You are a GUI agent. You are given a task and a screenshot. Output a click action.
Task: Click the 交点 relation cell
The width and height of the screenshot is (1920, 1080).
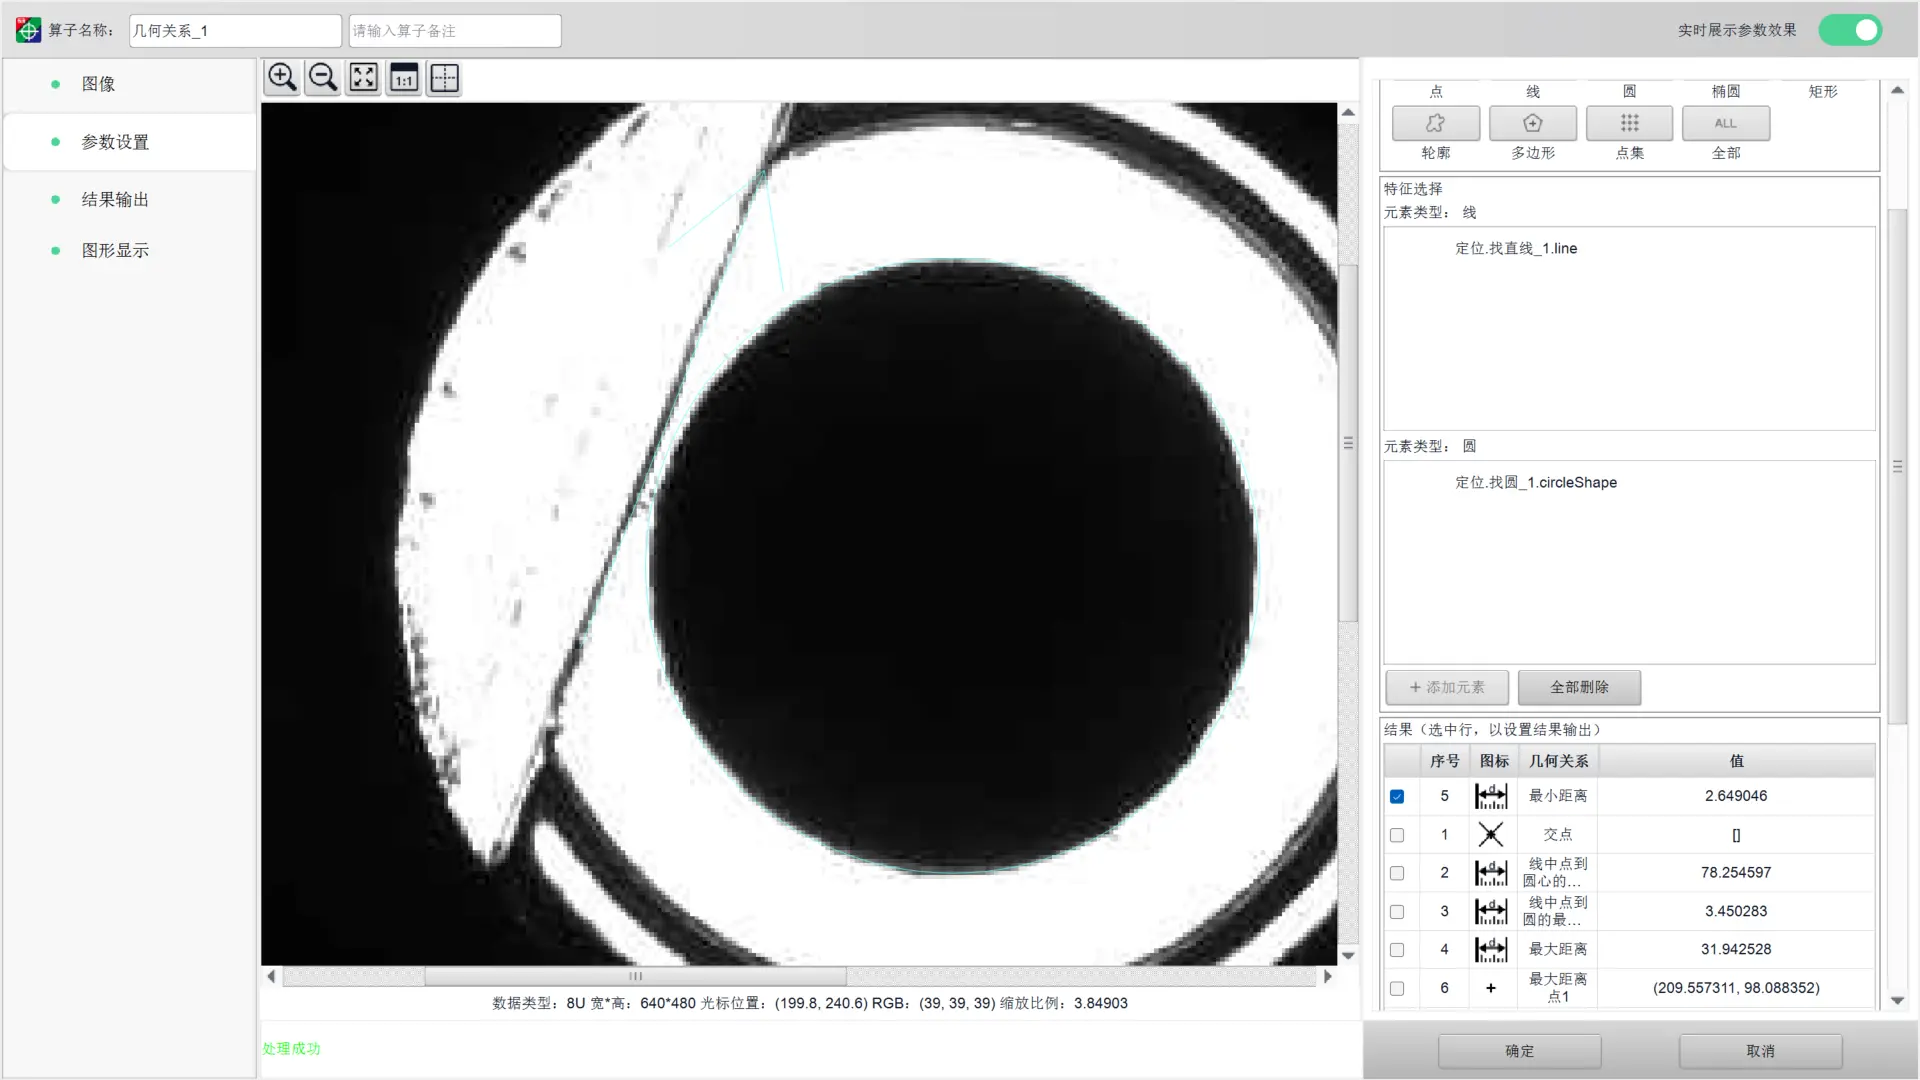(x=1557, y=834)
